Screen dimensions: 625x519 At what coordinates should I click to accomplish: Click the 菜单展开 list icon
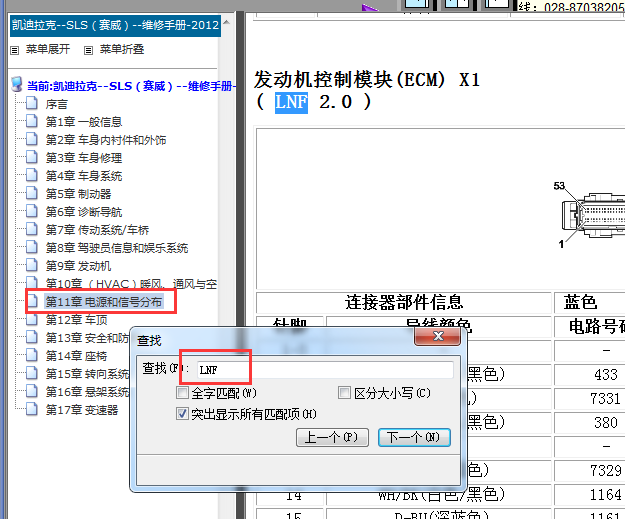click(x=15, y=50)
